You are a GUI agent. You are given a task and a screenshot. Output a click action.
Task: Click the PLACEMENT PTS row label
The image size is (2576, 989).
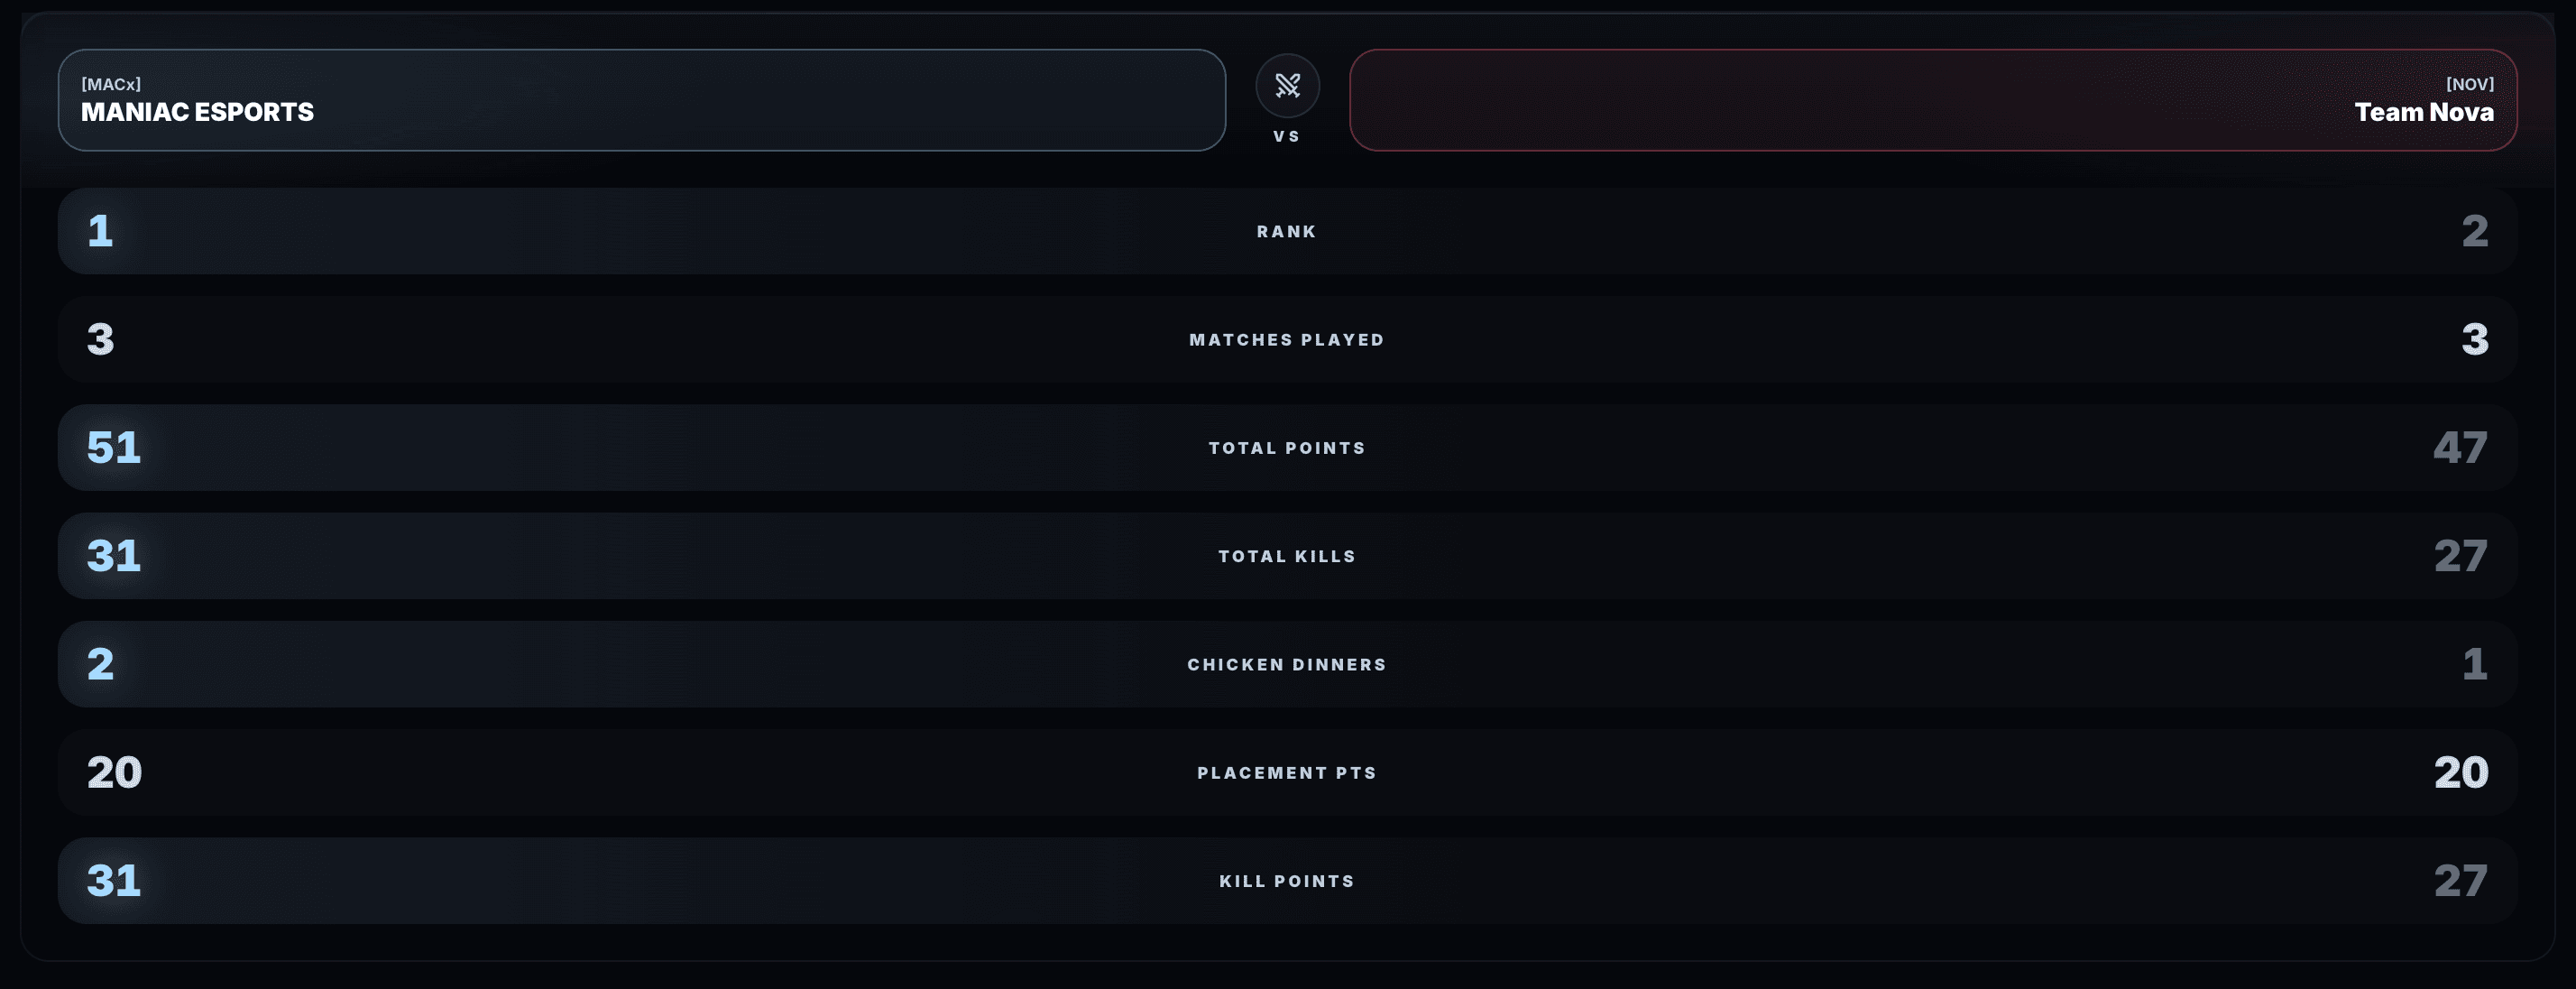click(x=1287, y=773)
